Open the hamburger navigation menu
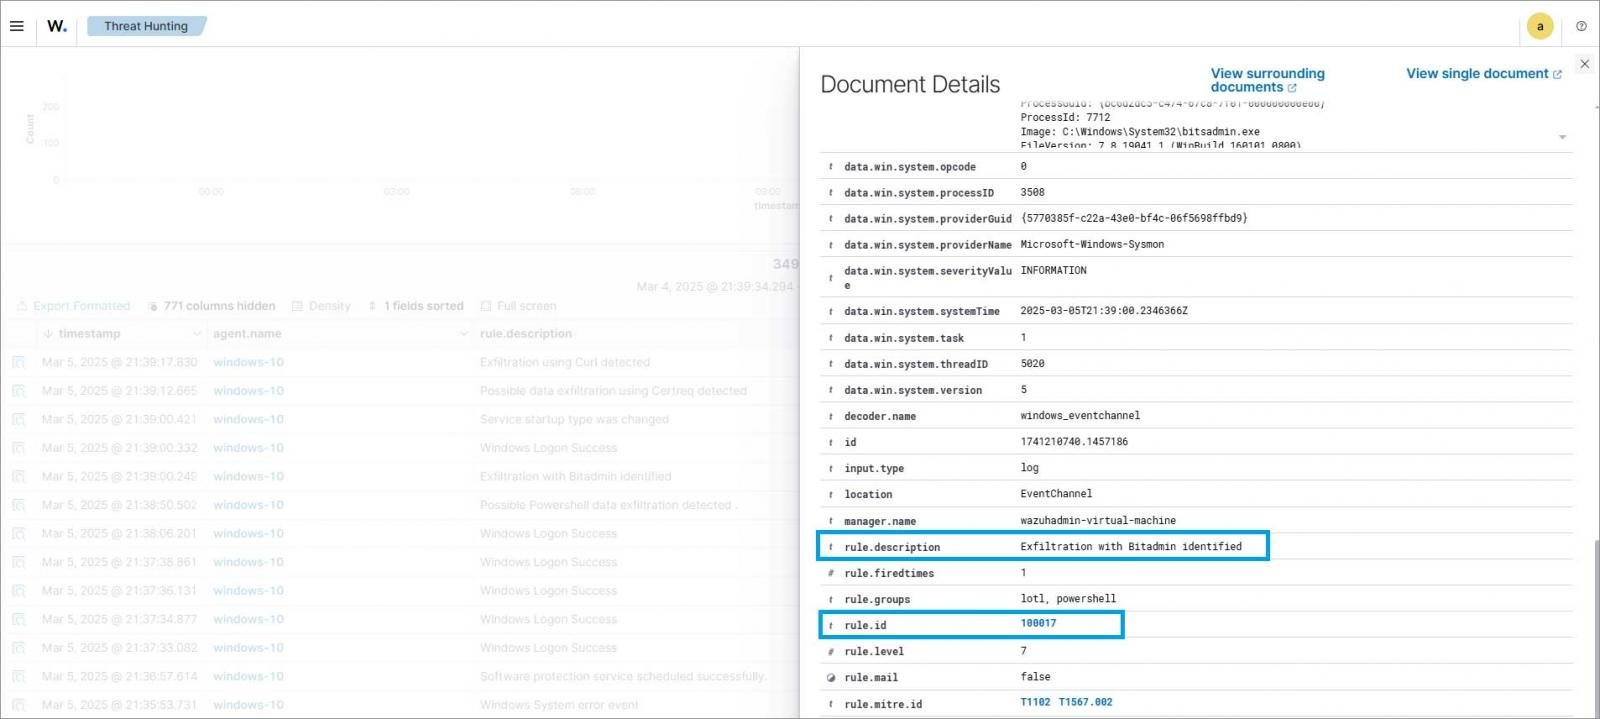The image size is (1600, 719). click(17, 26)
